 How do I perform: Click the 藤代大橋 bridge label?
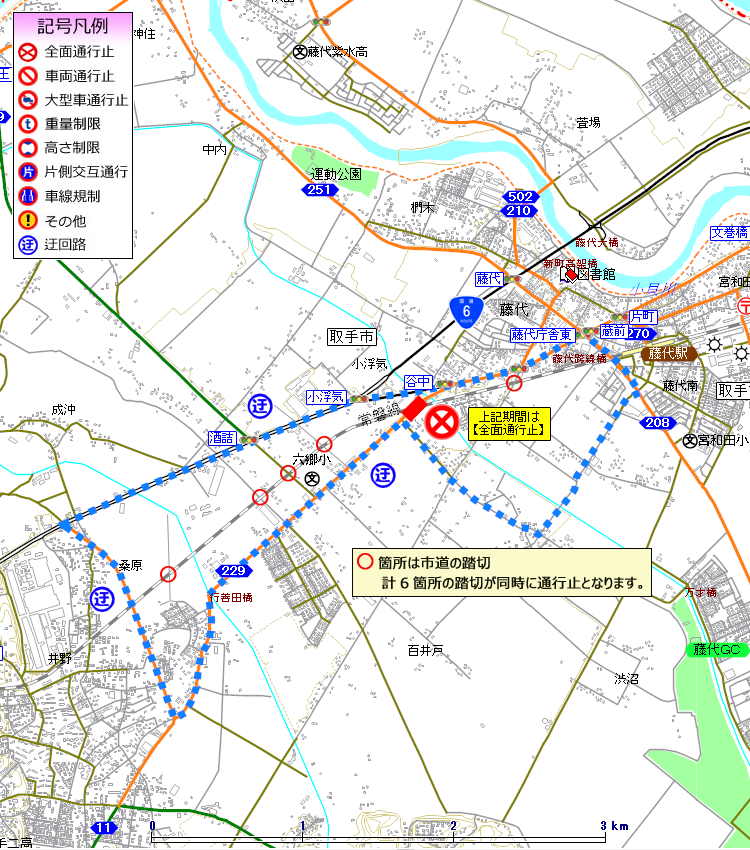point(597,242)
